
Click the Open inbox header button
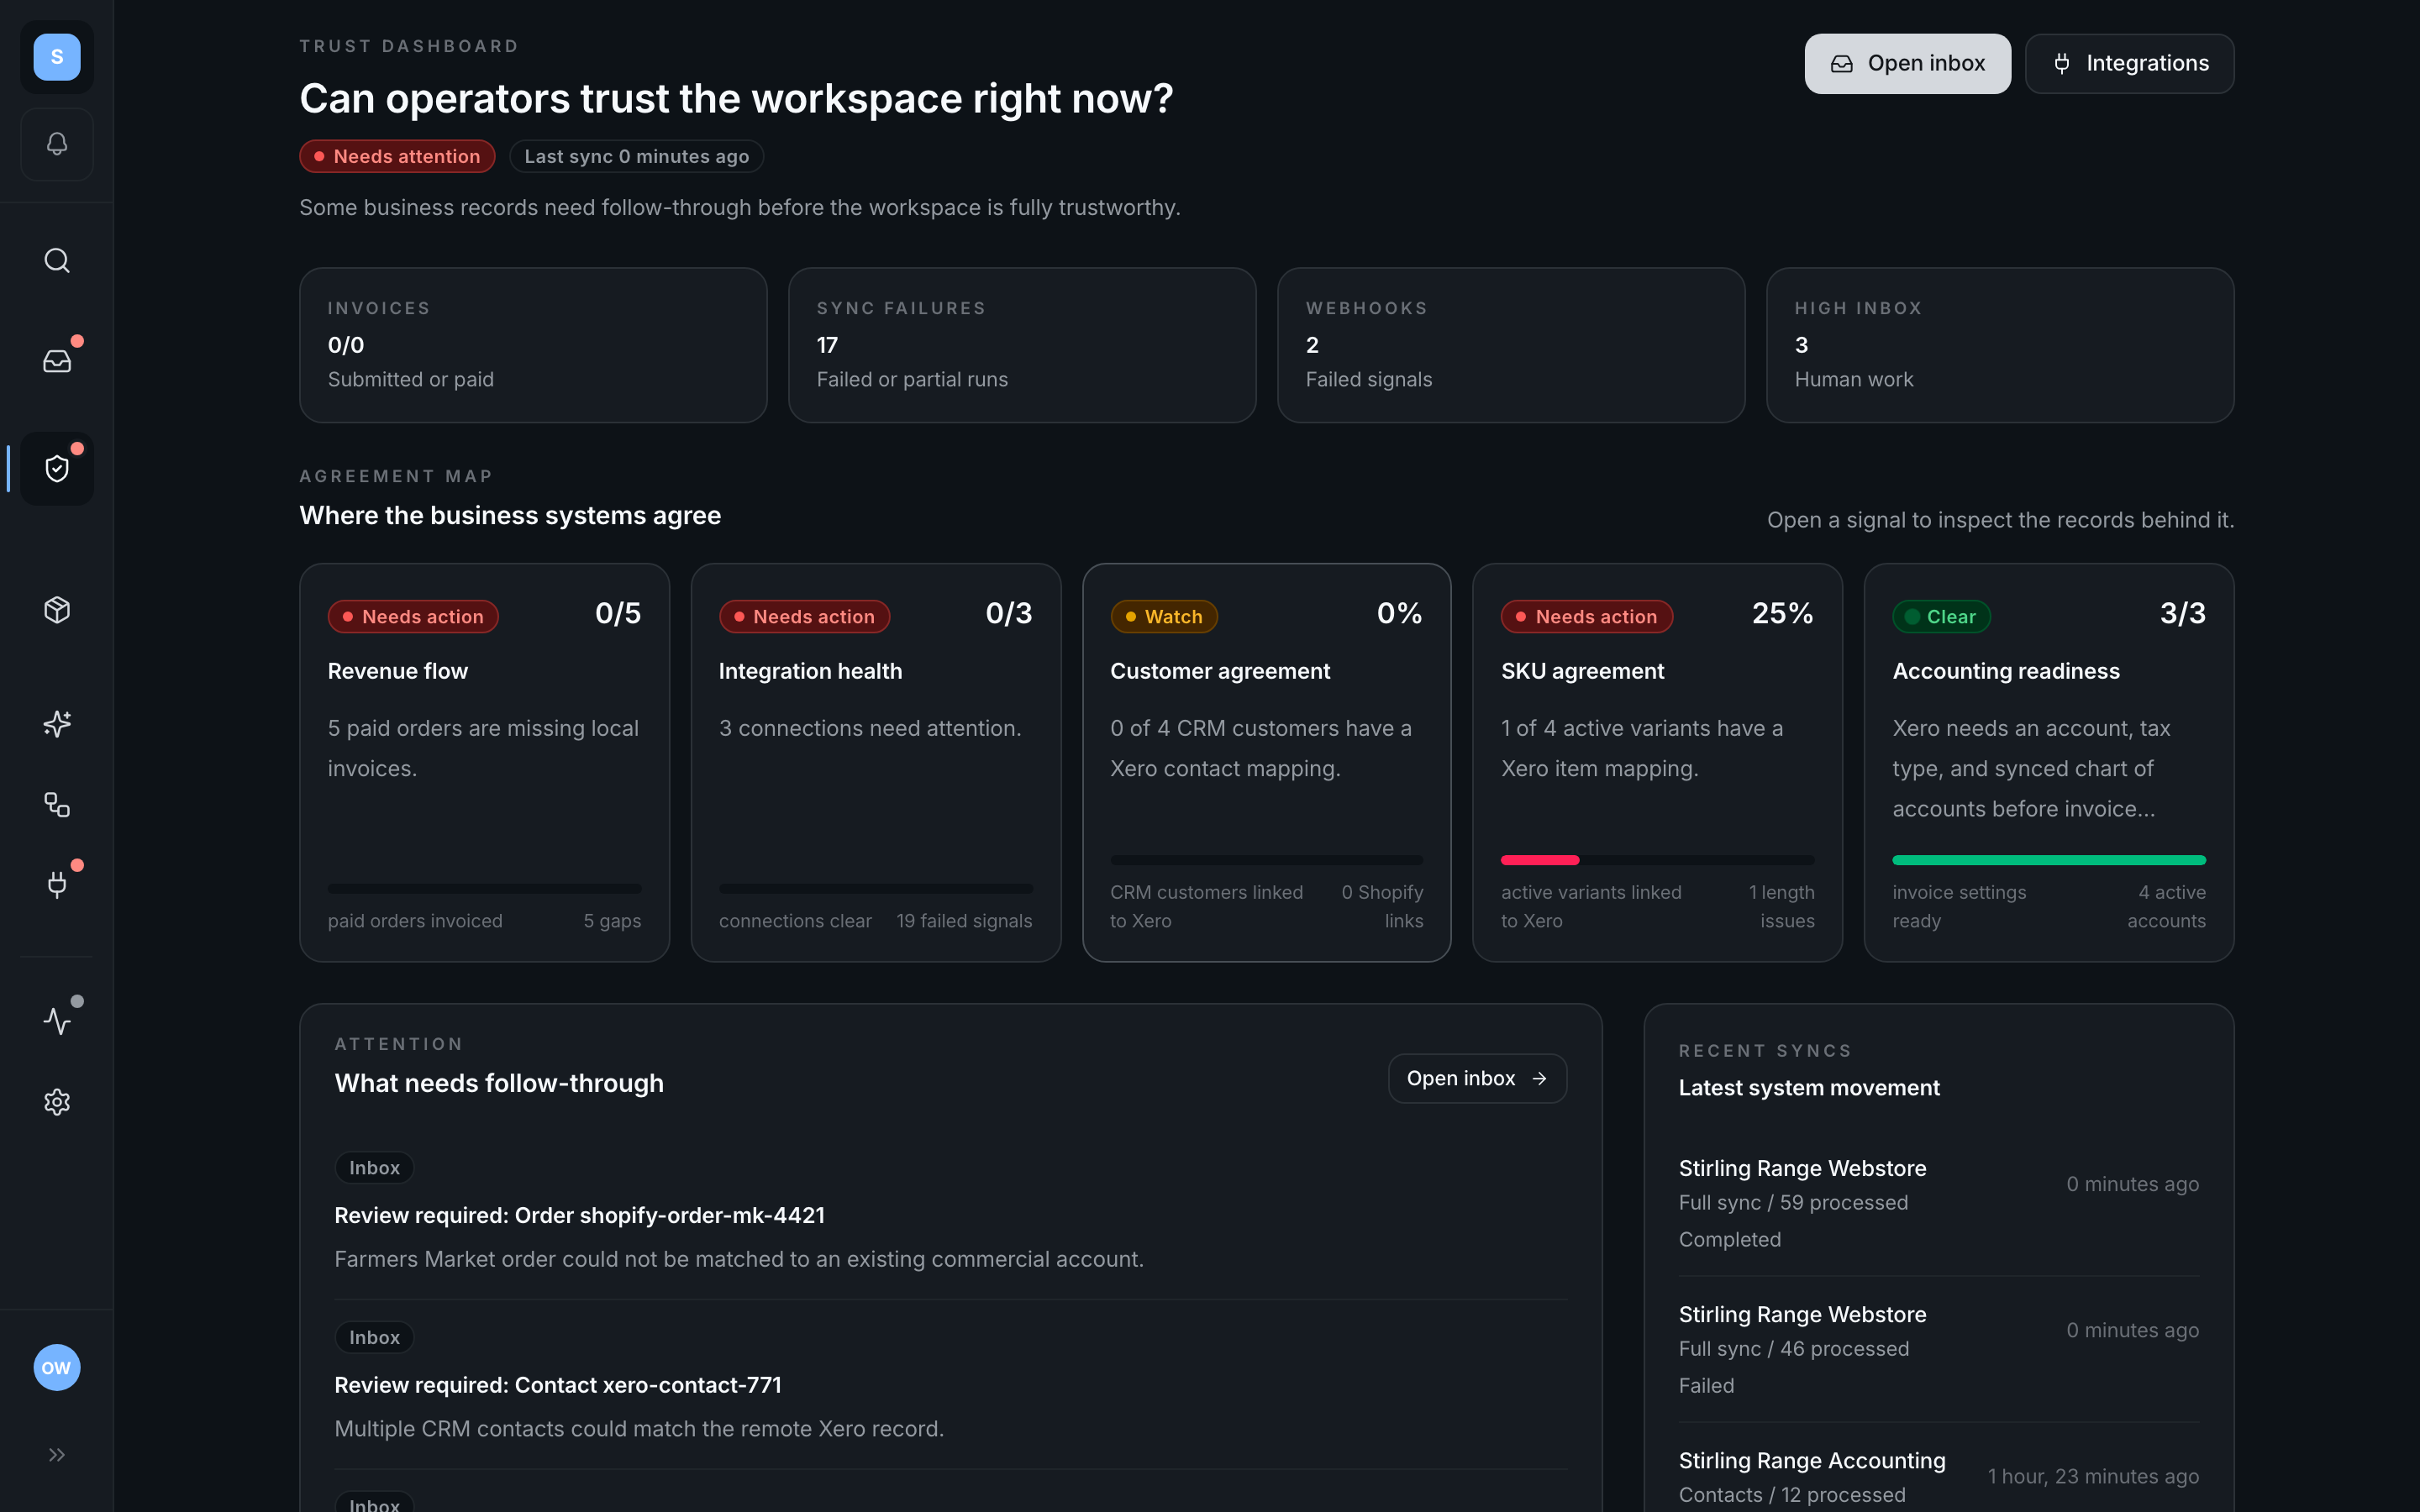tap(1907, 64)
